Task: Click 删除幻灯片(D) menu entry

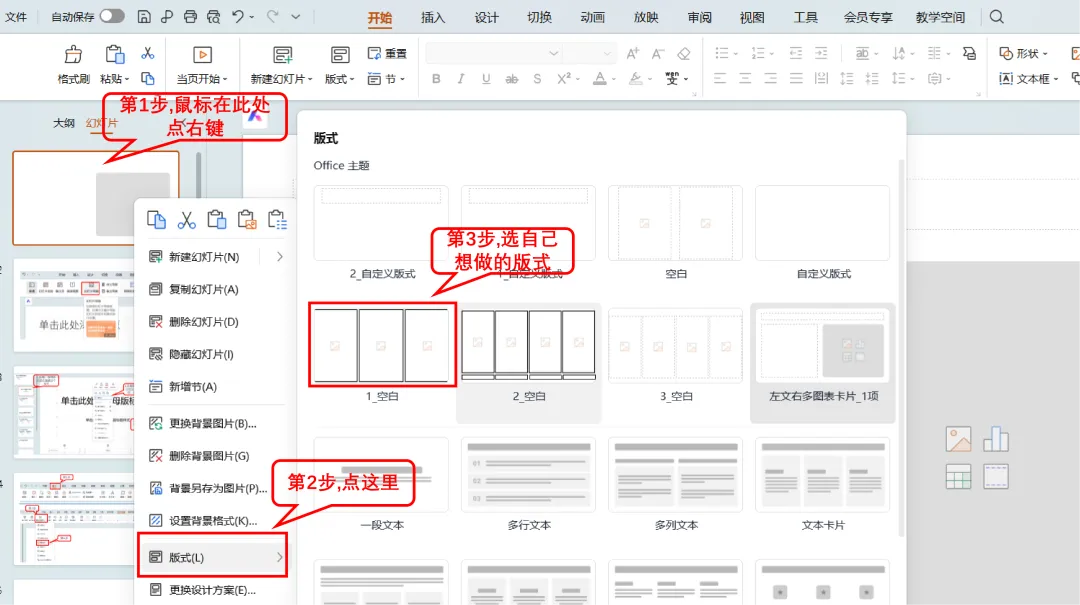Action: pyautogui.click(x=203, y=322)
